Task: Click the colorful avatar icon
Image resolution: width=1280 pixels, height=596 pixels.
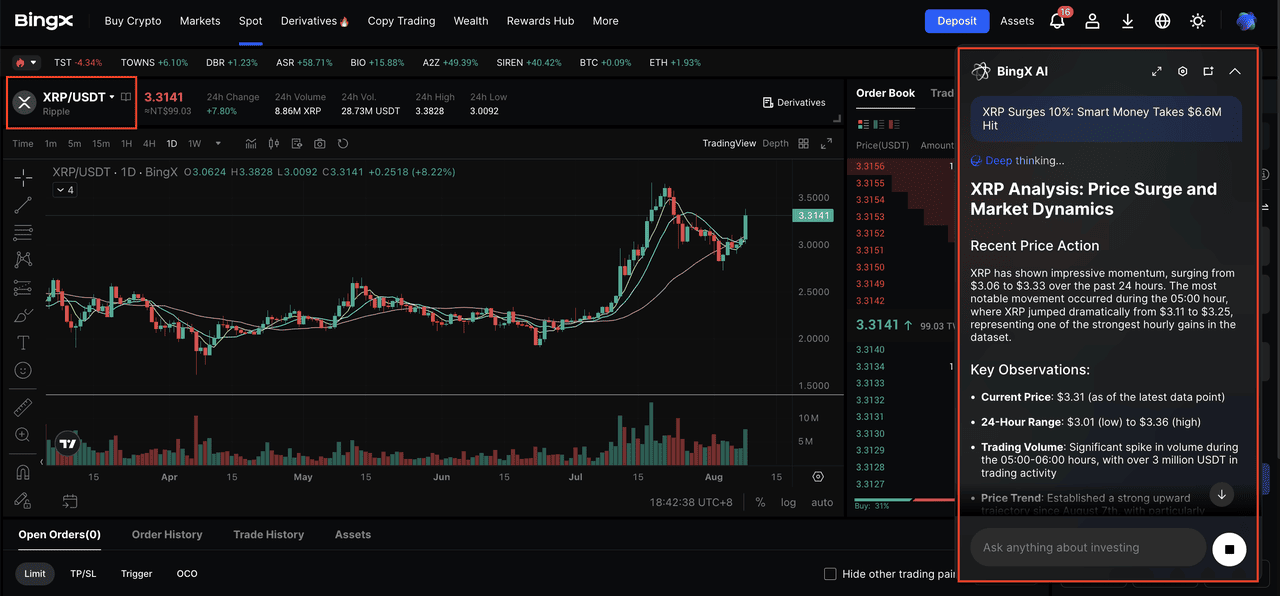Action: (1246, 21)
